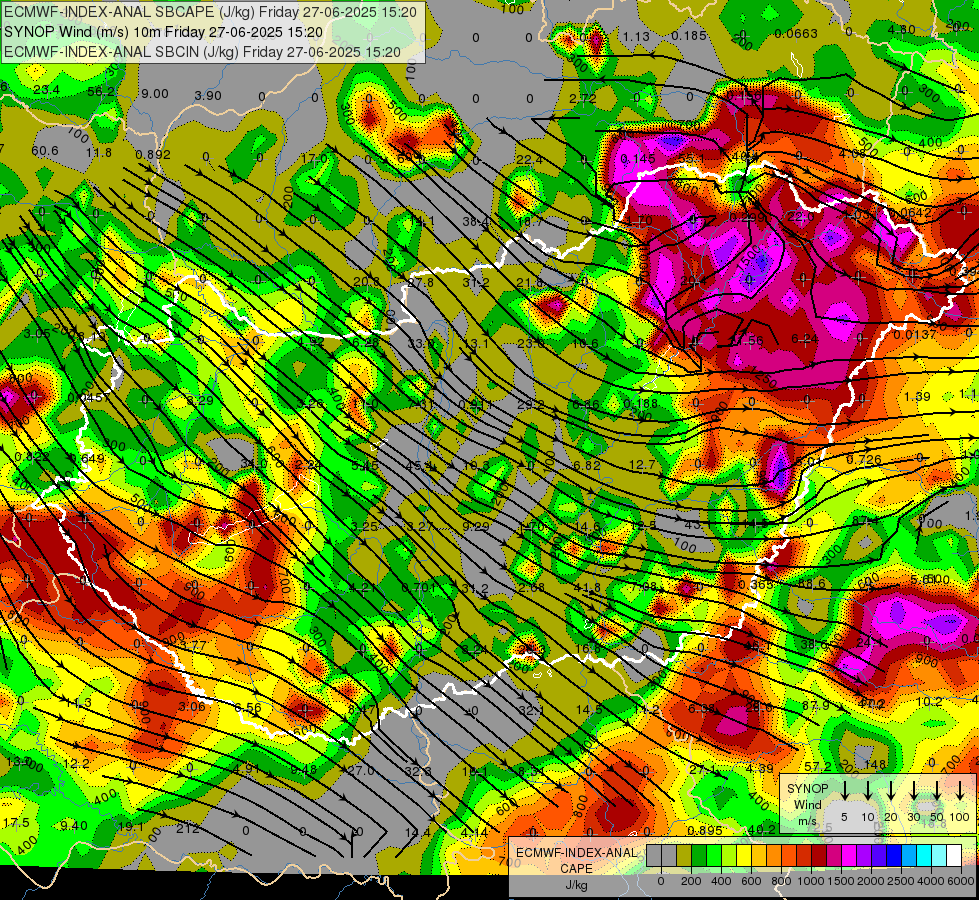Click the 0.185 value on the map
Screen dimensions: 979x900
pos(689,36)
